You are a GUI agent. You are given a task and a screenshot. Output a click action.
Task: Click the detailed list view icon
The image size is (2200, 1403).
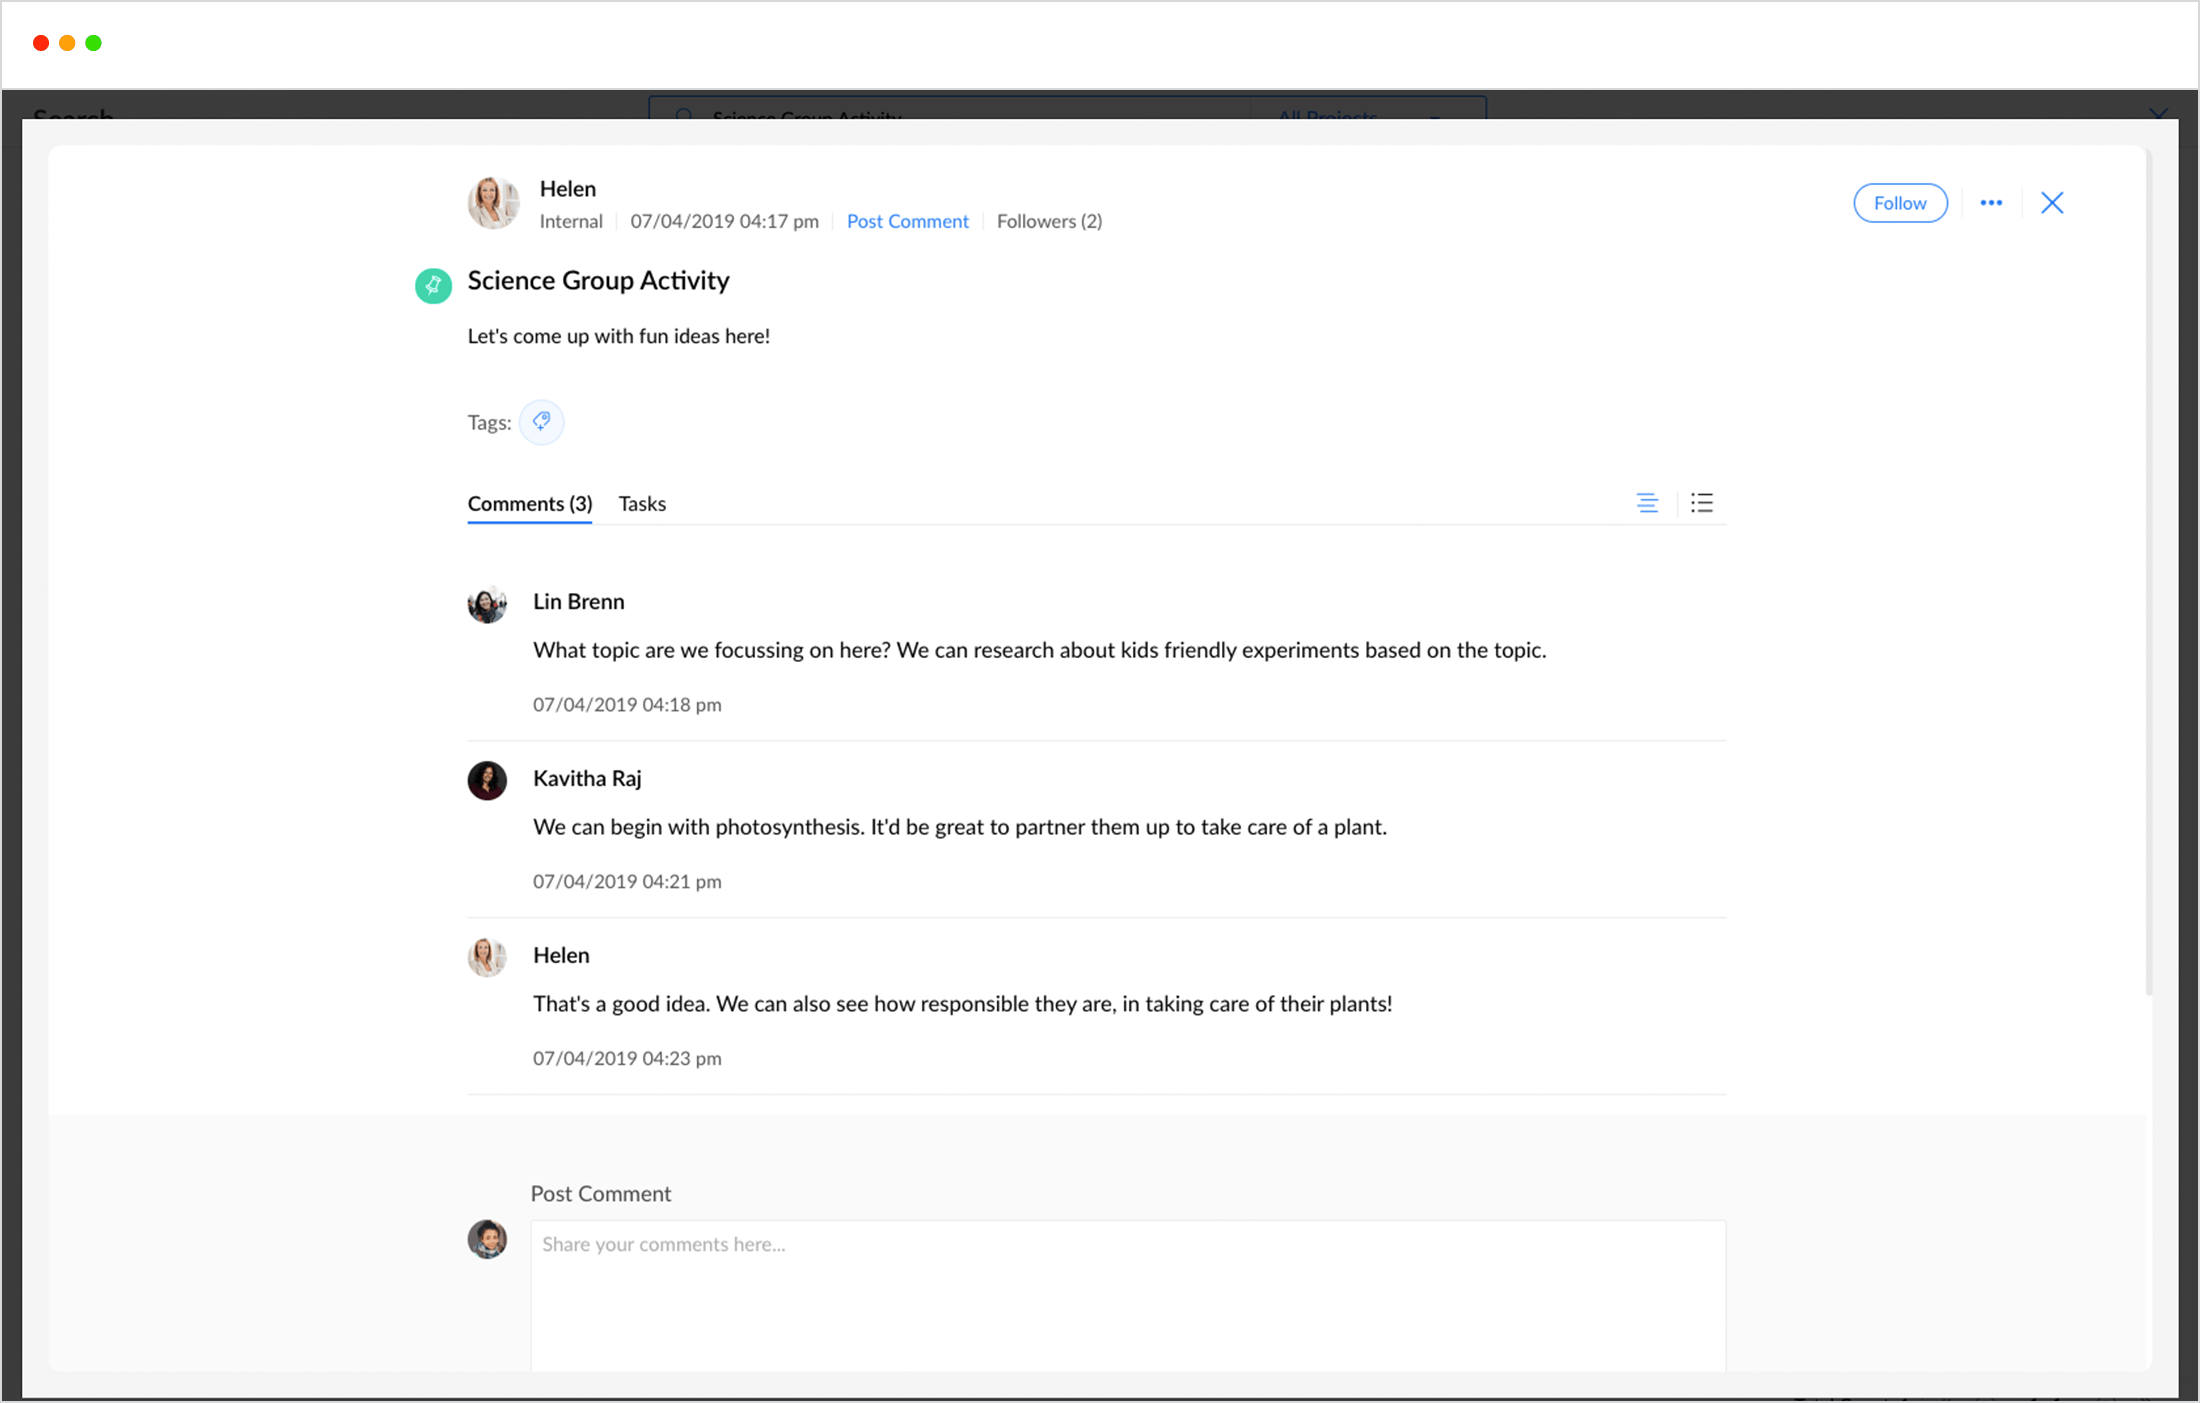click(1703, 500)
